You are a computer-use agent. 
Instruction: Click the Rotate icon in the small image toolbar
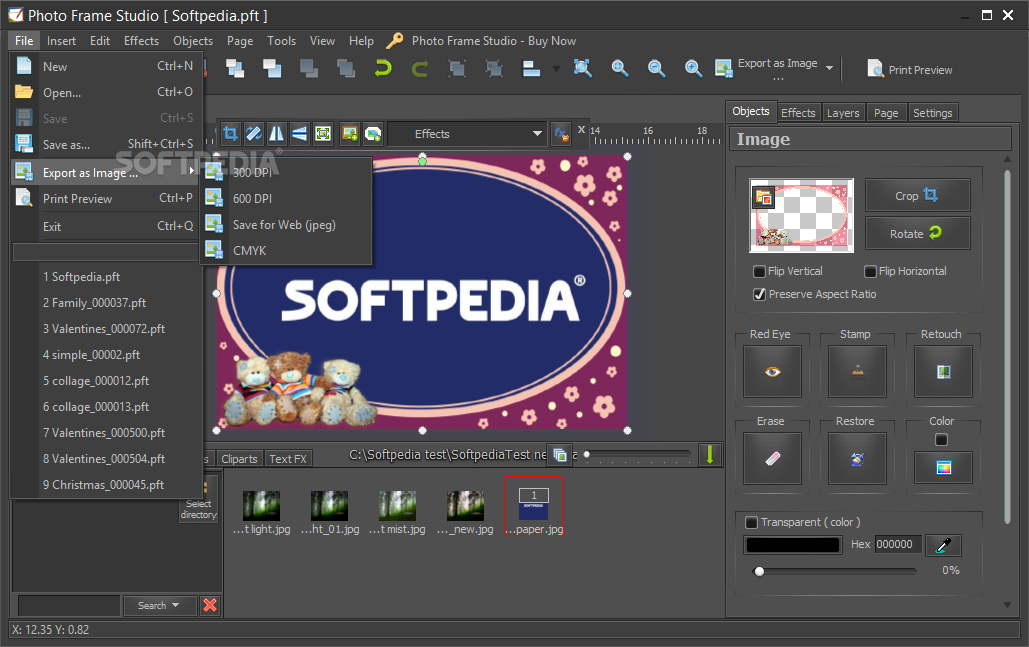[x=253, y=134]
